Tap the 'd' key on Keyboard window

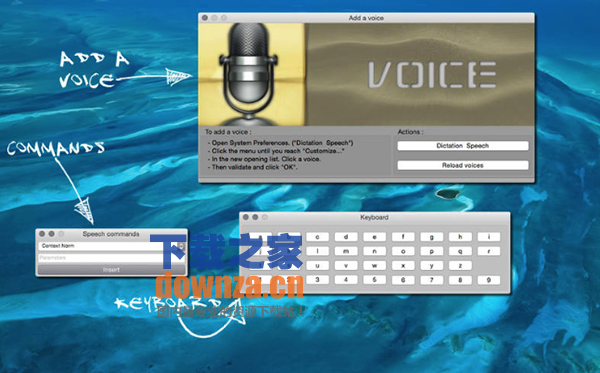[346, 237]
